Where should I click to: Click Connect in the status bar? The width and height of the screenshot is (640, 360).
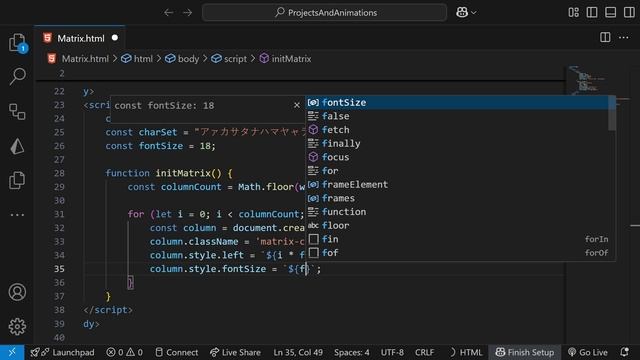(176, 352)
